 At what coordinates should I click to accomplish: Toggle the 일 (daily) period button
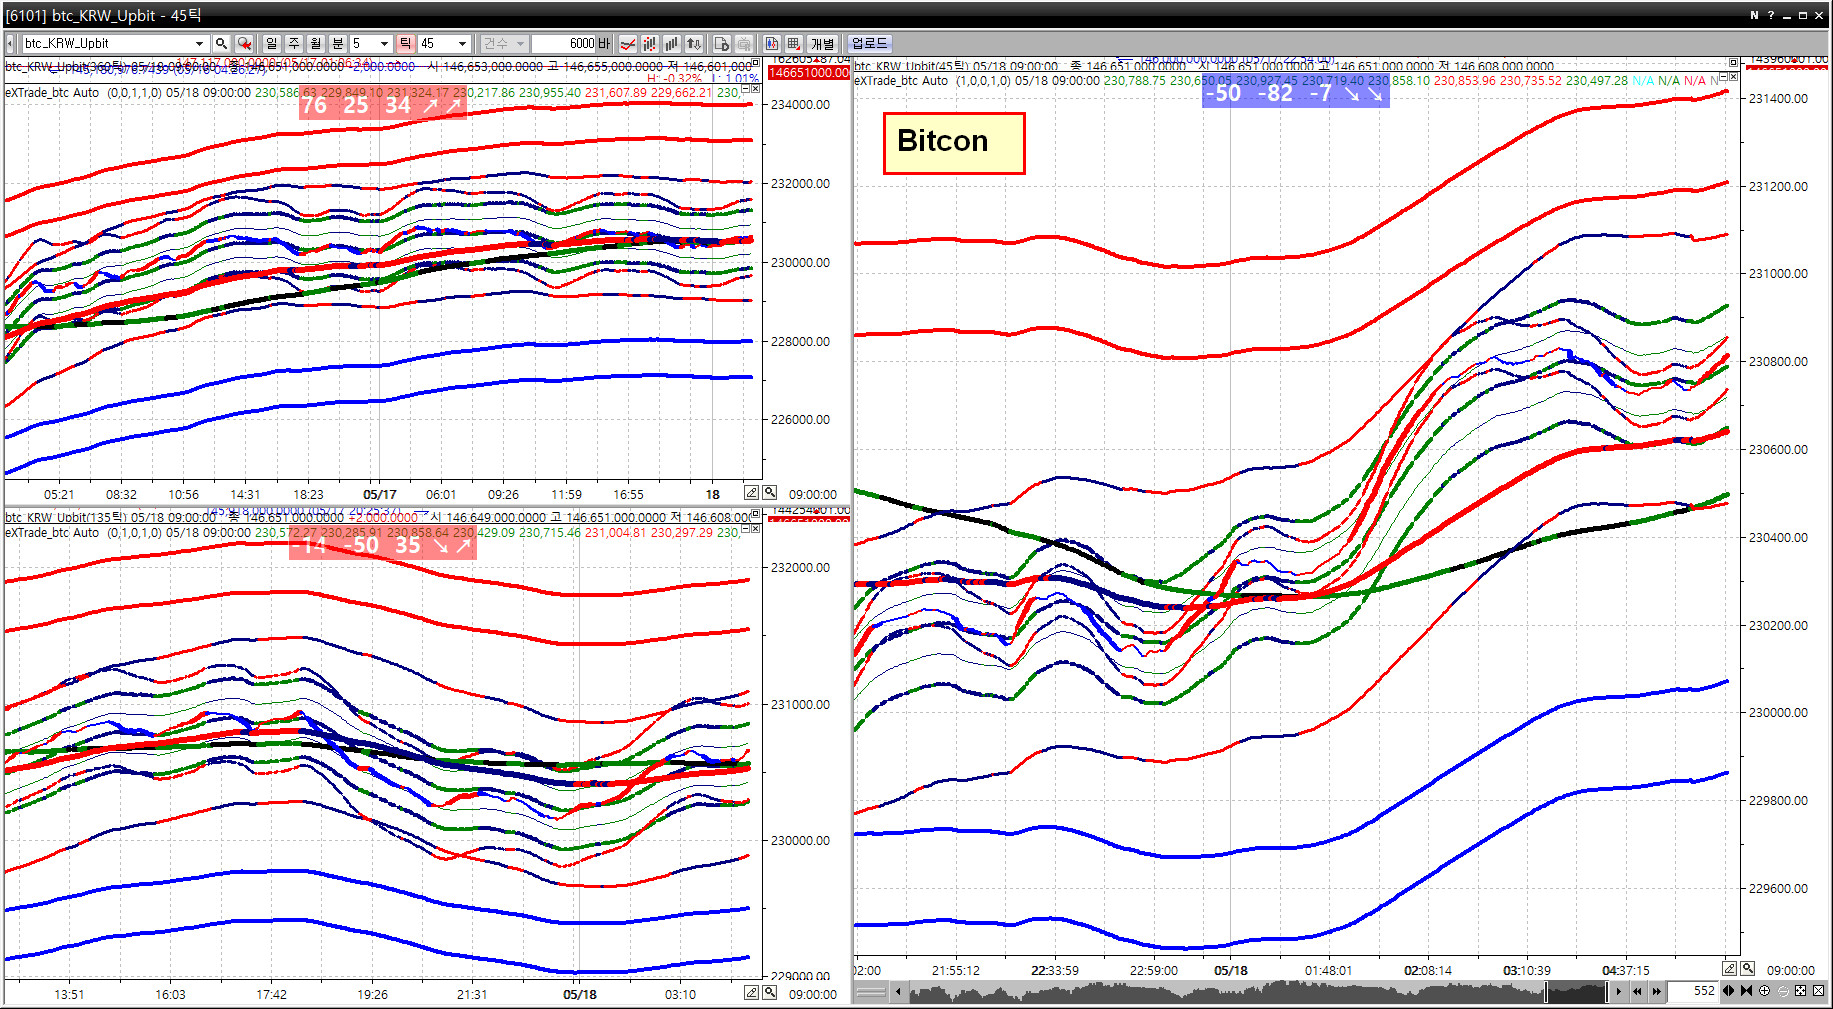pyautogui.click(x=271, y=43)
